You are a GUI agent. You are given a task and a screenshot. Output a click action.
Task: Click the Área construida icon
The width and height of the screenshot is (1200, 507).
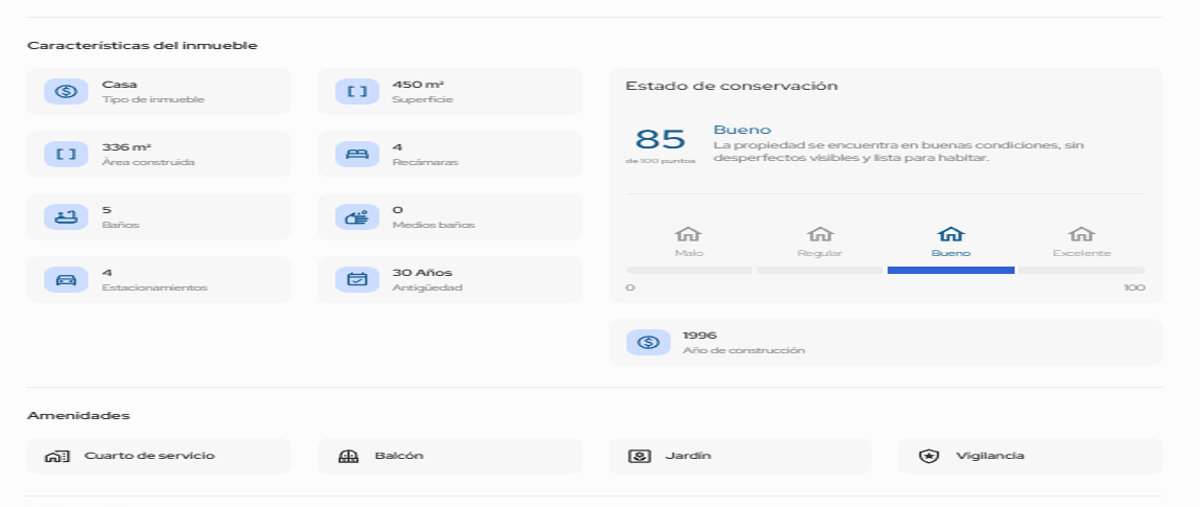(x=66, y=154)
